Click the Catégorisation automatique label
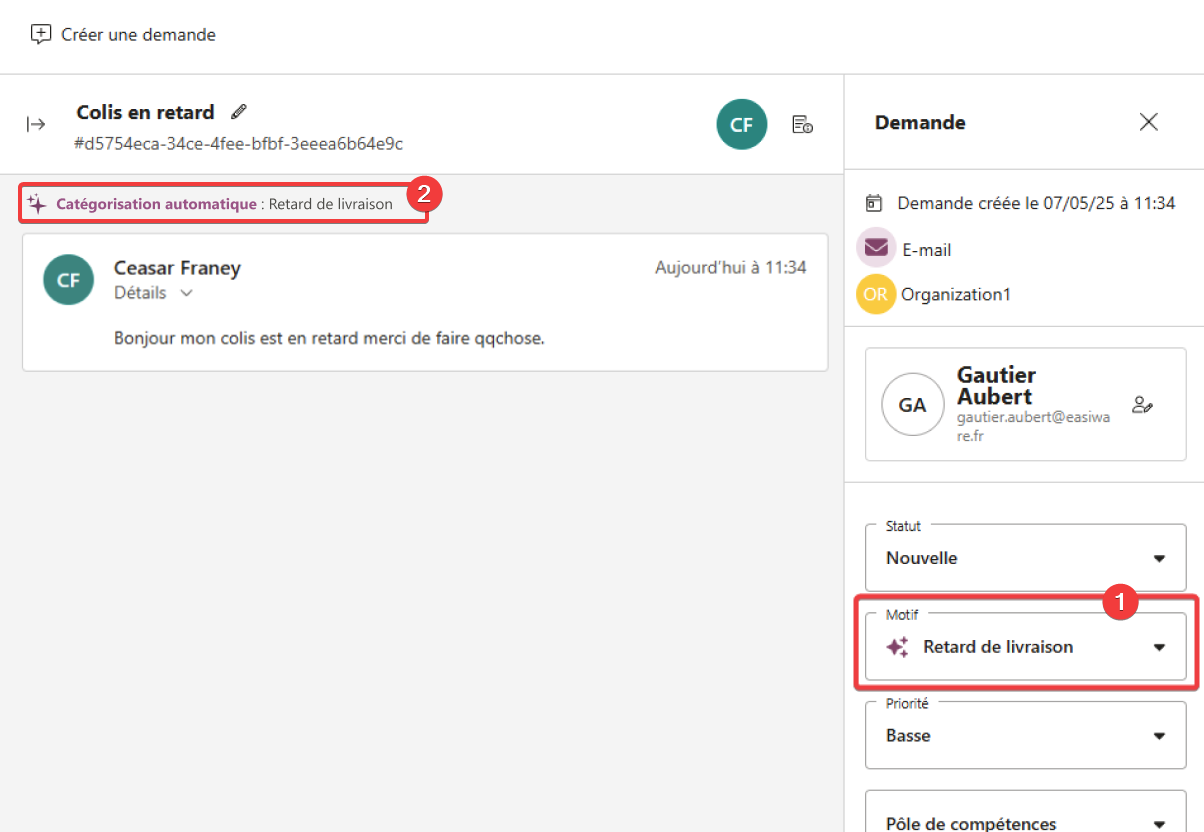 tap(156, 204)
